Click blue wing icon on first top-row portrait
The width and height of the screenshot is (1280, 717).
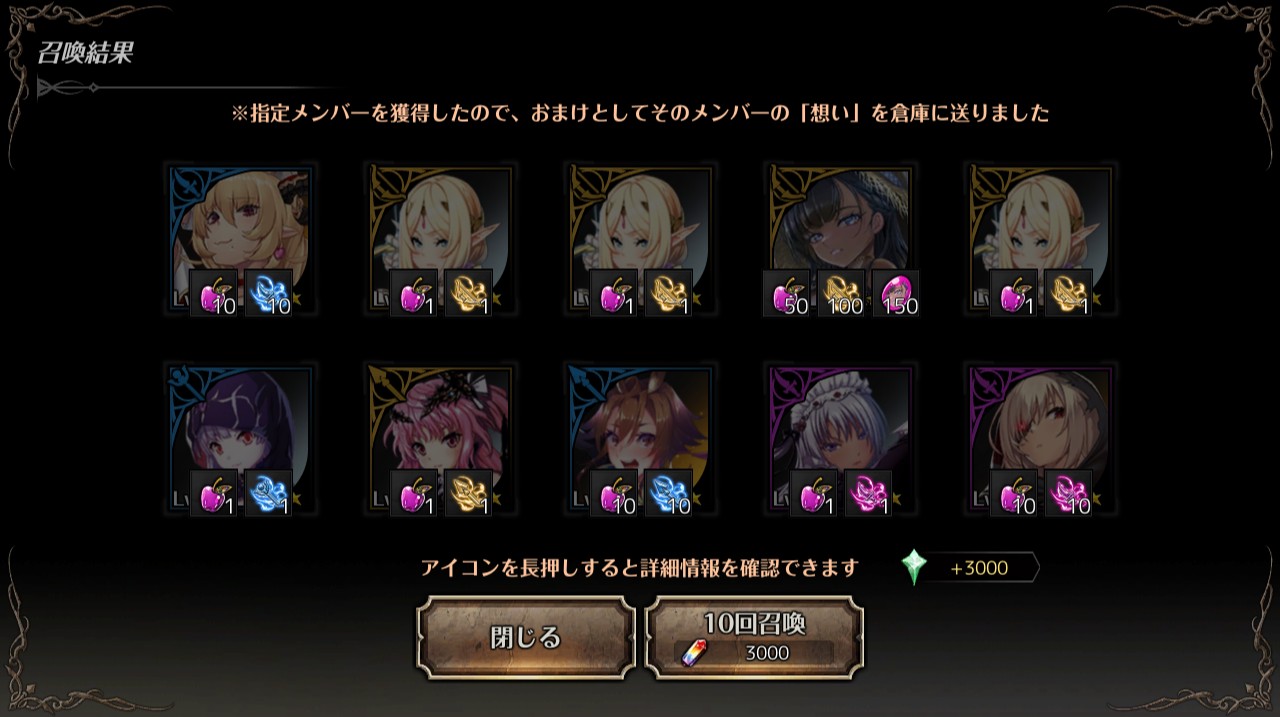pyautogui.click(x=268, y=294)
